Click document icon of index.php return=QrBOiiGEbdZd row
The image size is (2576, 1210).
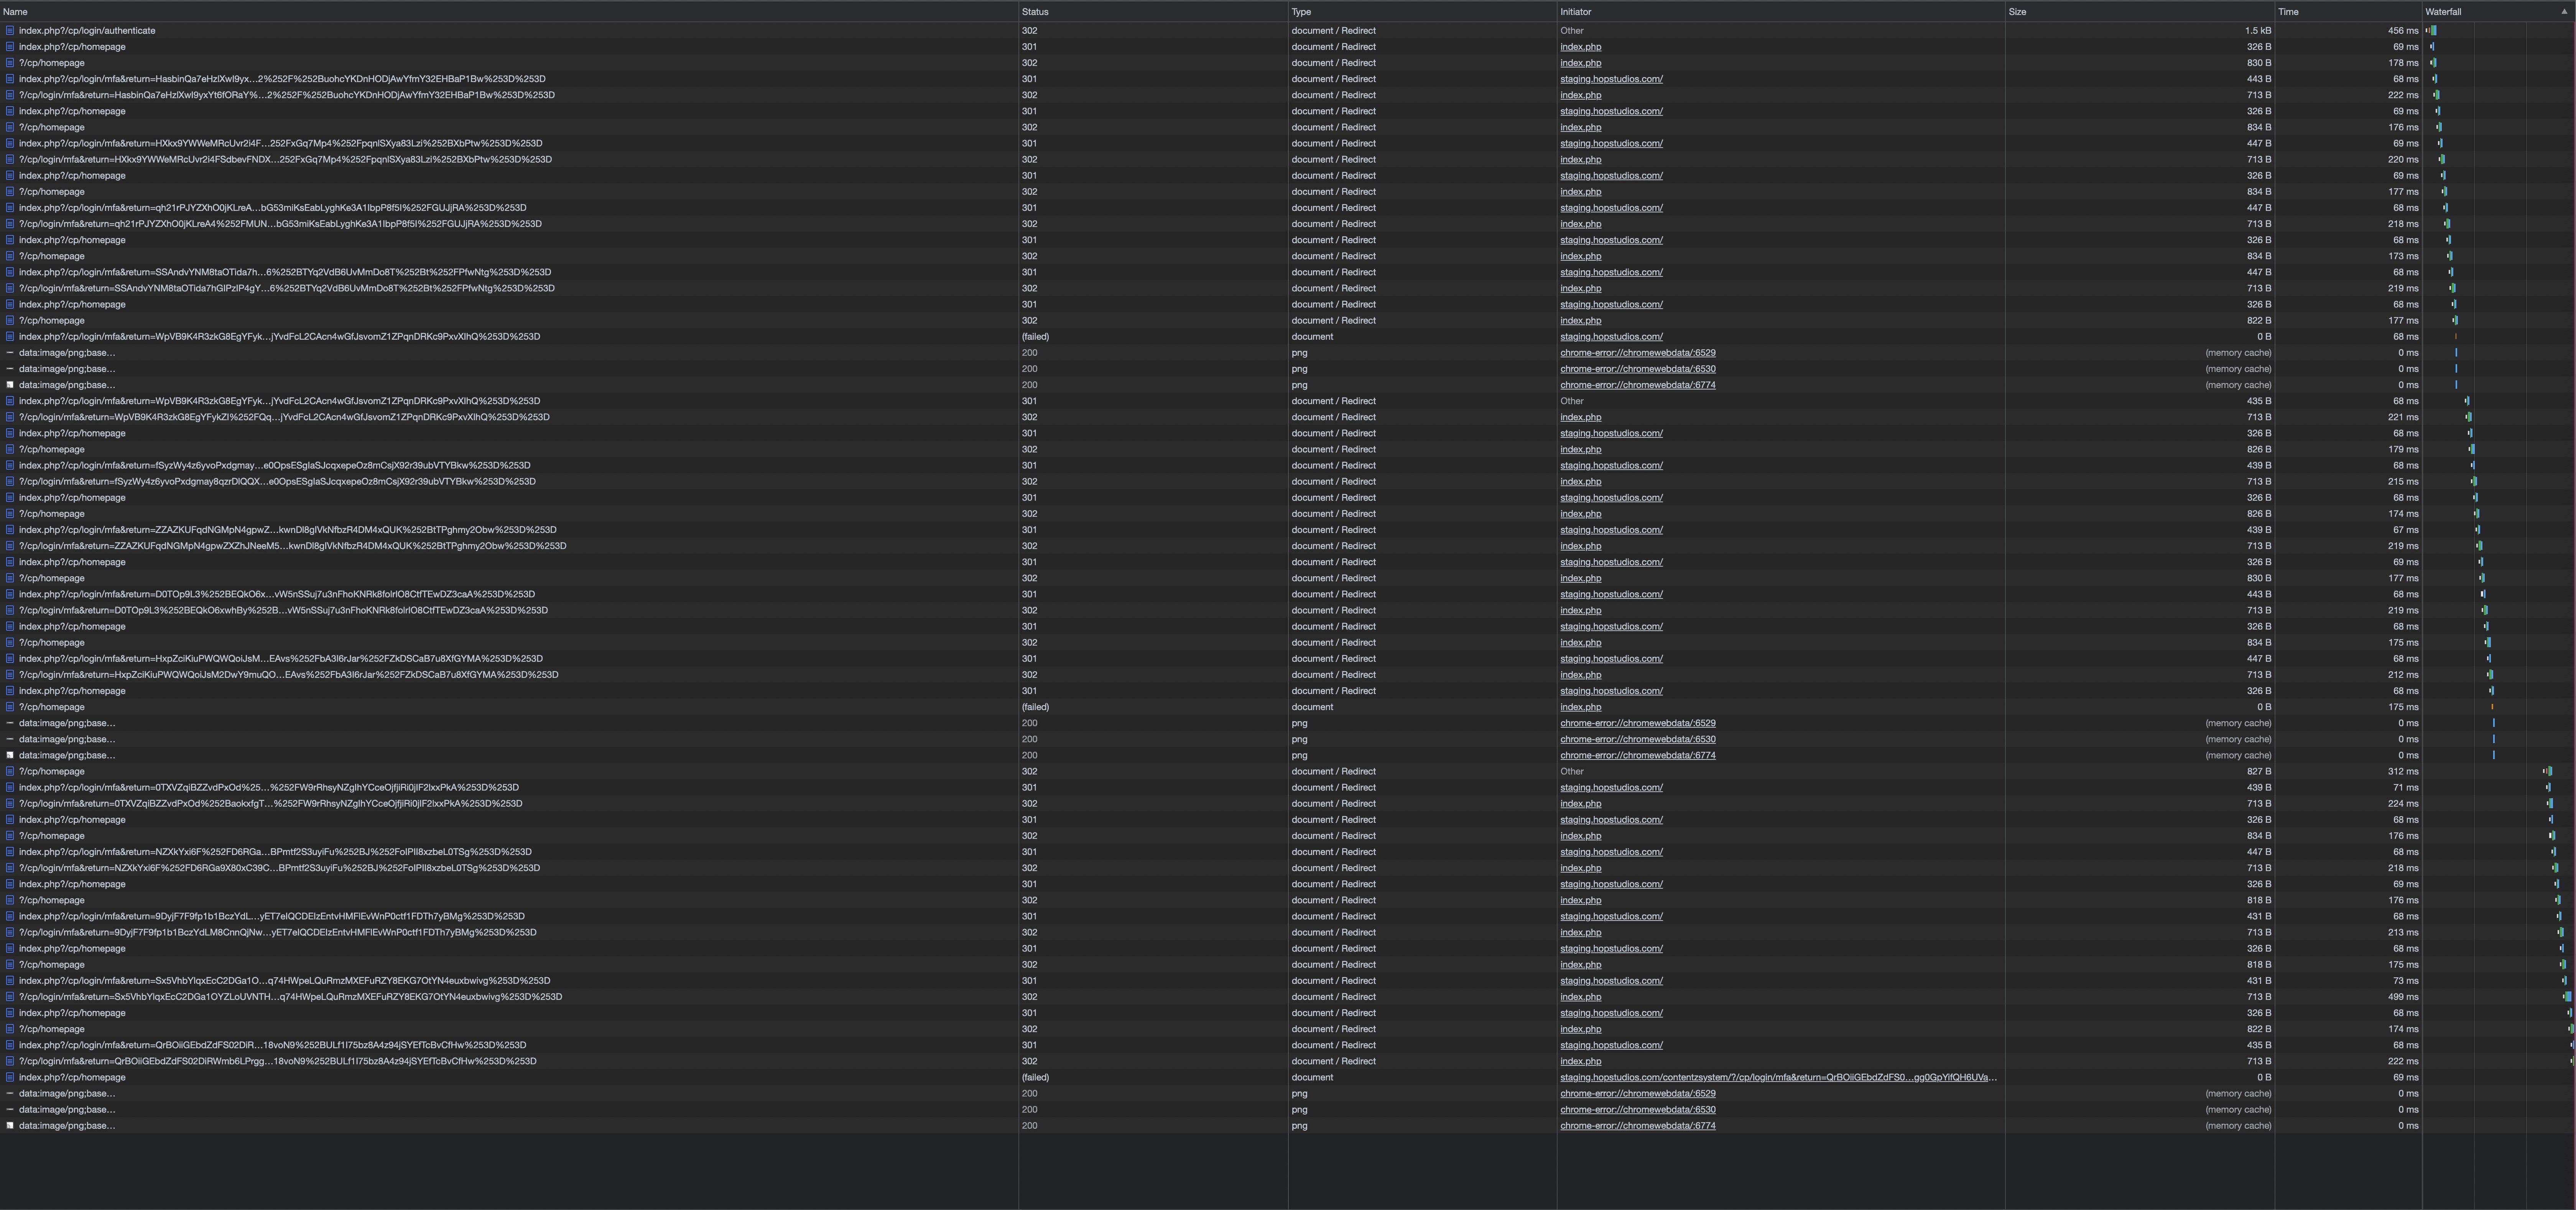pyautogui.click(x=10, y=1045)
